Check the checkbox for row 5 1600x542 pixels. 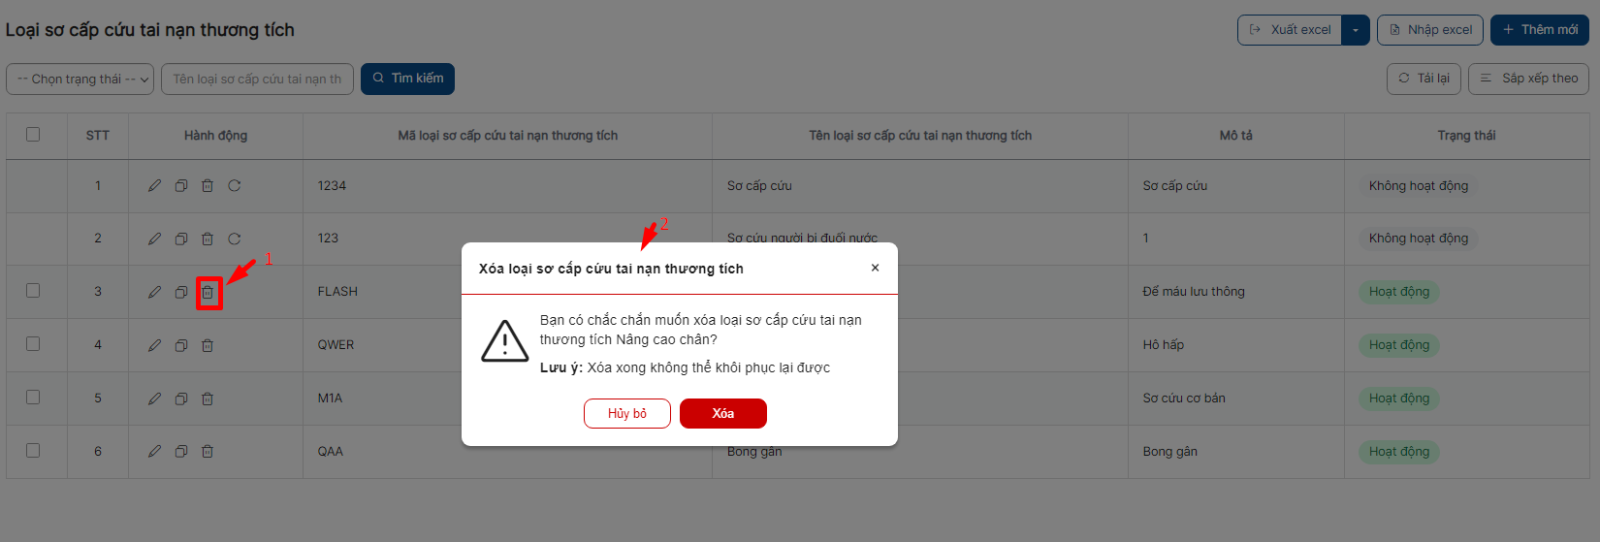click(x=33, y=397)
